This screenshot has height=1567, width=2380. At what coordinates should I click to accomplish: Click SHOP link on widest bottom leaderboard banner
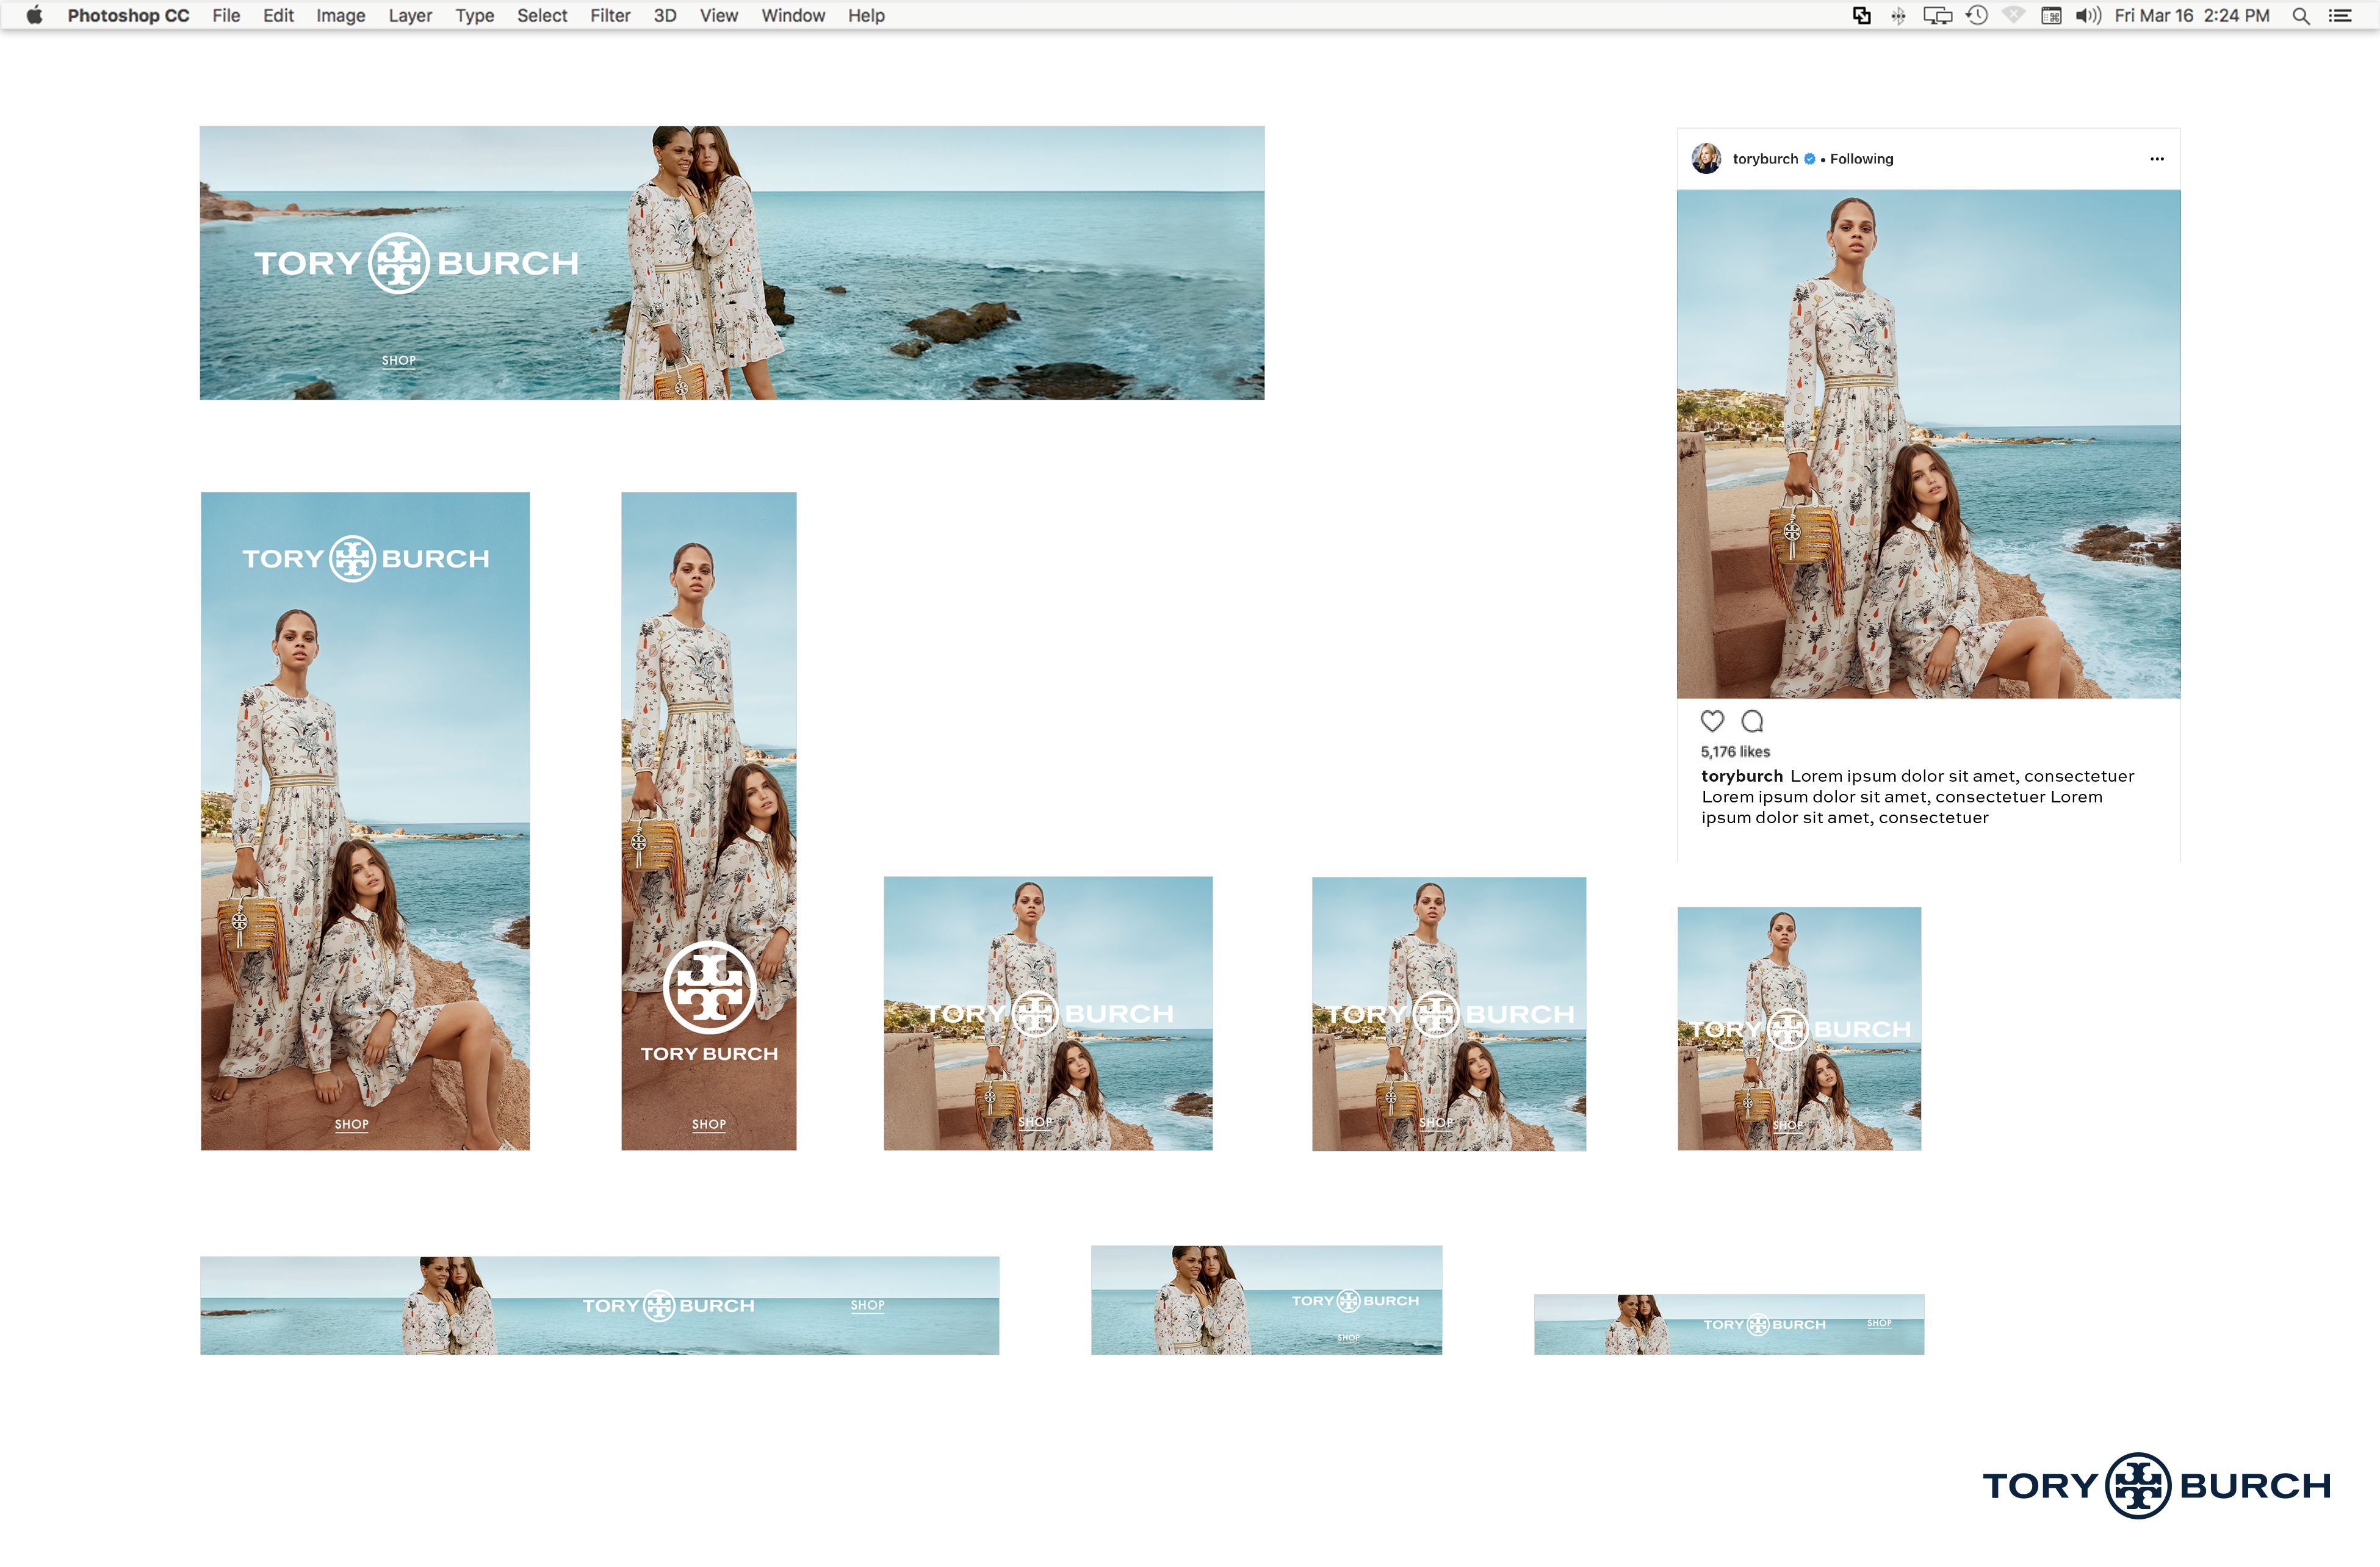click(x=867, y=1305)
